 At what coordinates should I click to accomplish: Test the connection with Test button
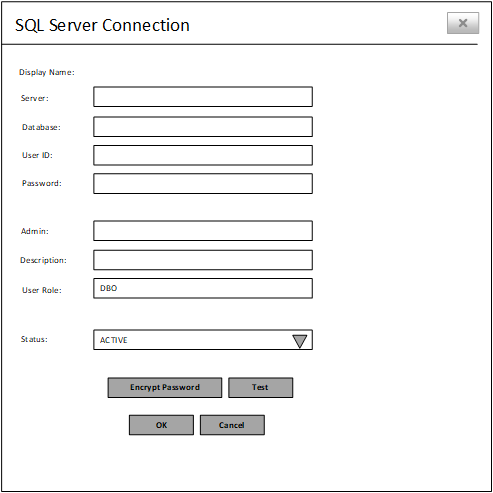tap(260, 387)
